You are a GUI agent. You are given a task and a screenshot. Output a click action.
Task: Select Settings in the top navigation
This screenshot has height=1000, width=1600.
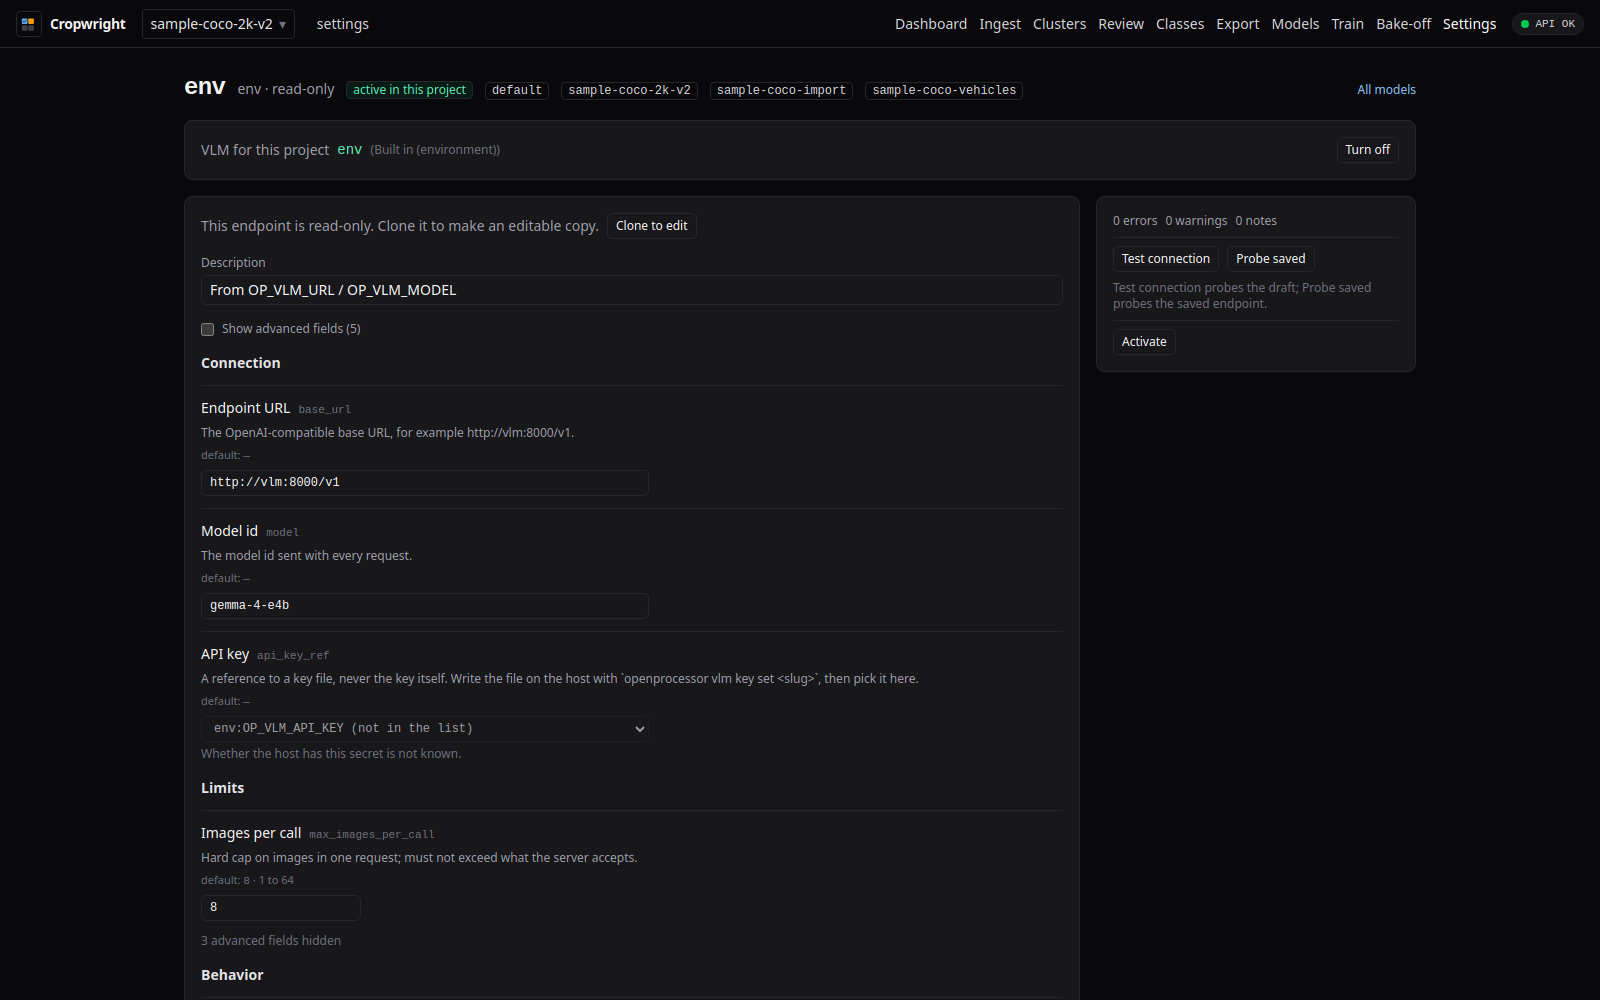1469,24
